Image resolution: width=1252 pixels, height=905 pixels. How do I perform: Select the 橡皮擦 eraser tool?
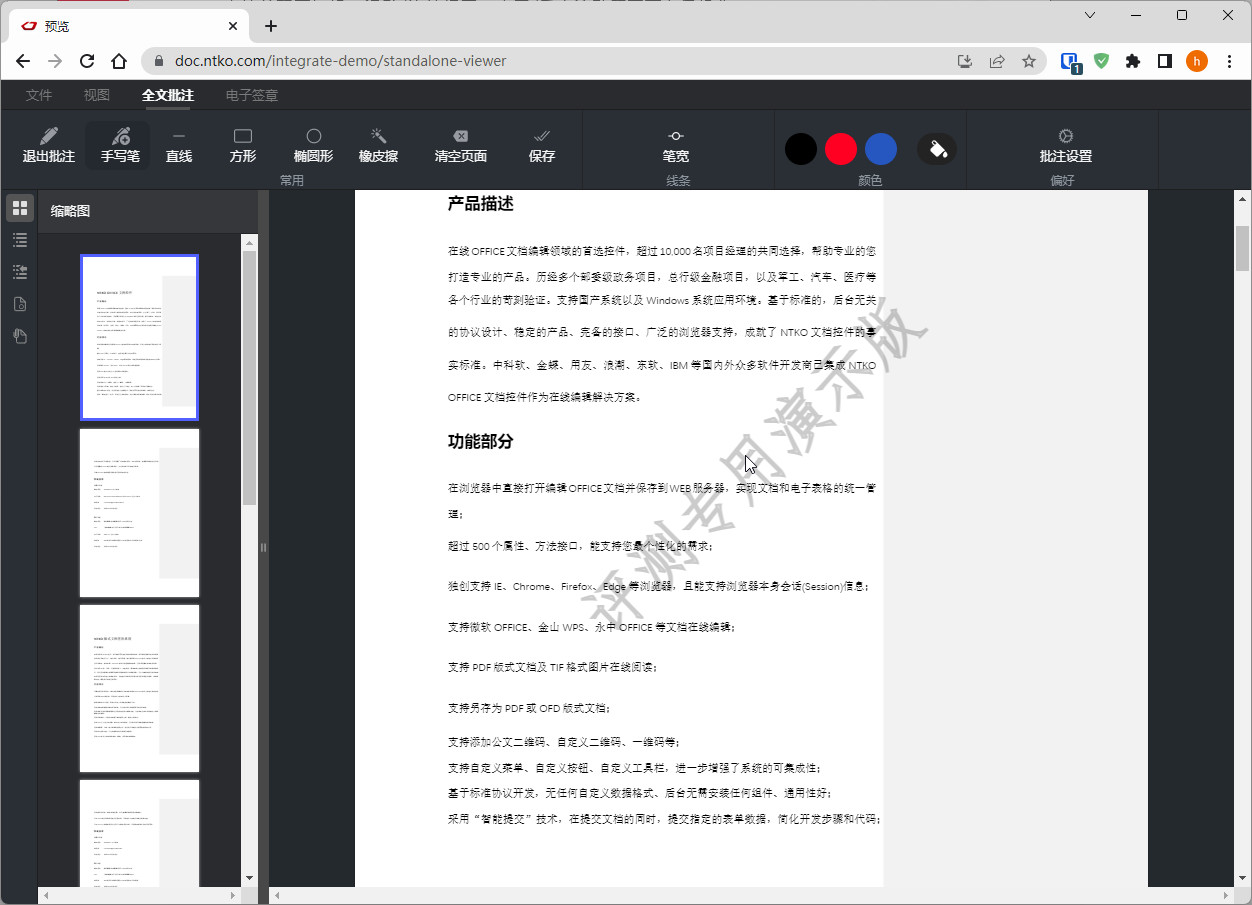click(379, 146)
